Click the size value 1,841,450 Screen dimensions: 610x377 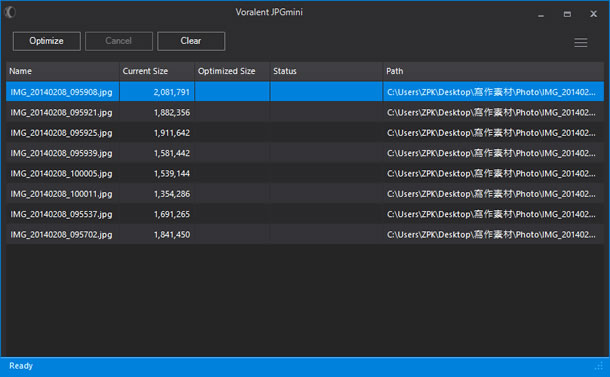[x=172, y=234]
